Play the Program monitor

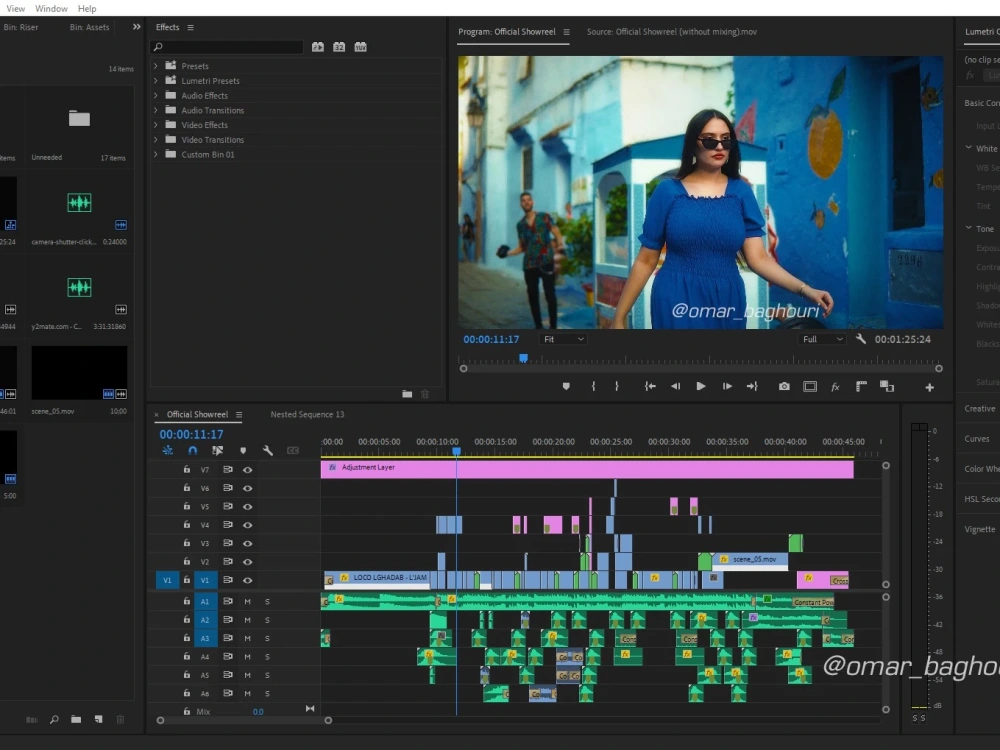click(x=701, y=386)
